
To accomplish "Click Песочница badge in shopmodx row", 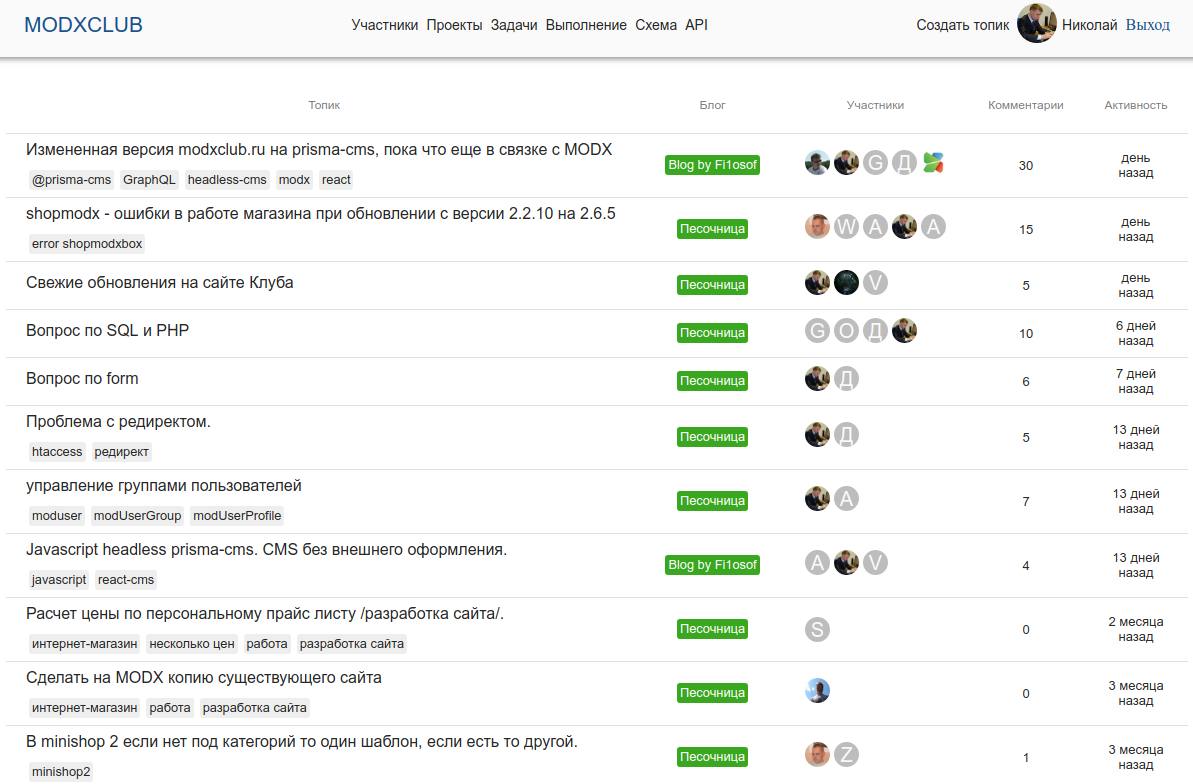I will point(712,229).
